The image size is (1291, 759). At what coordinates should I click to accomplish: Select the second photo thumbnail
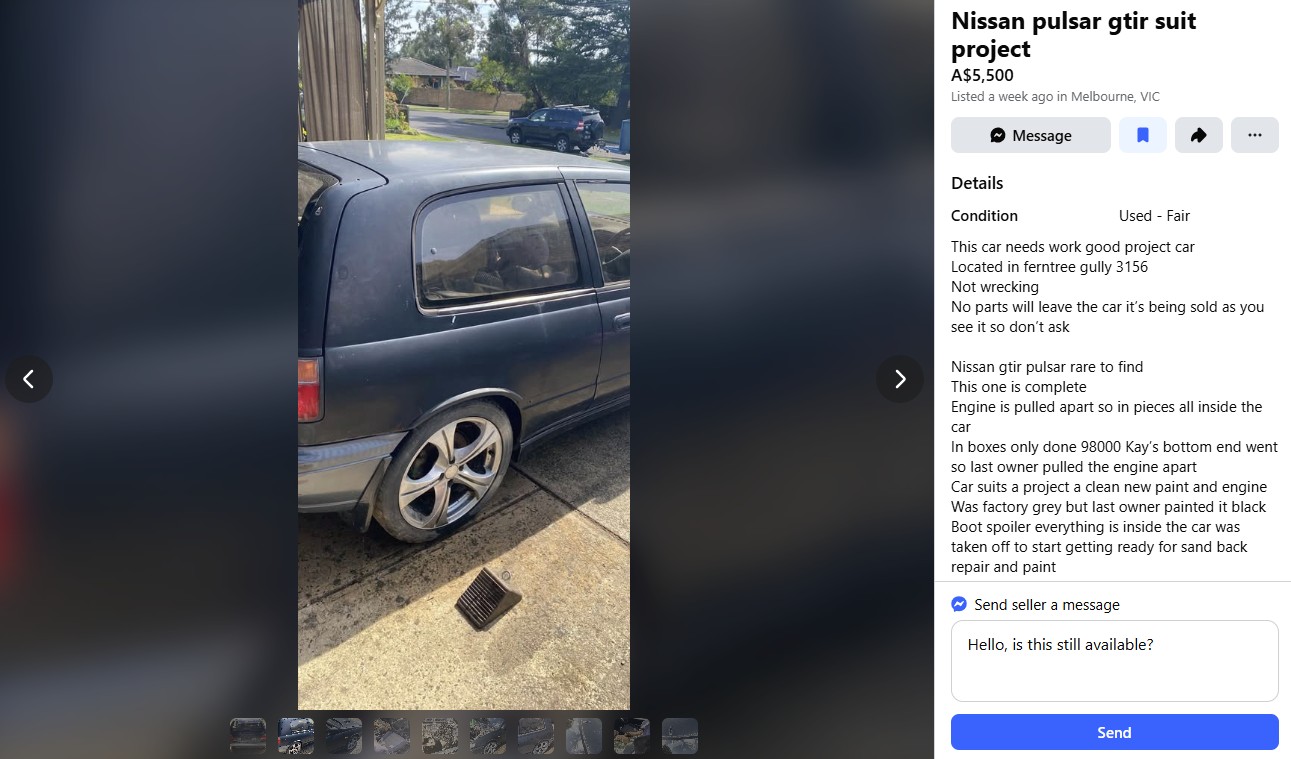pyautogui.click(x=296, y=736)
